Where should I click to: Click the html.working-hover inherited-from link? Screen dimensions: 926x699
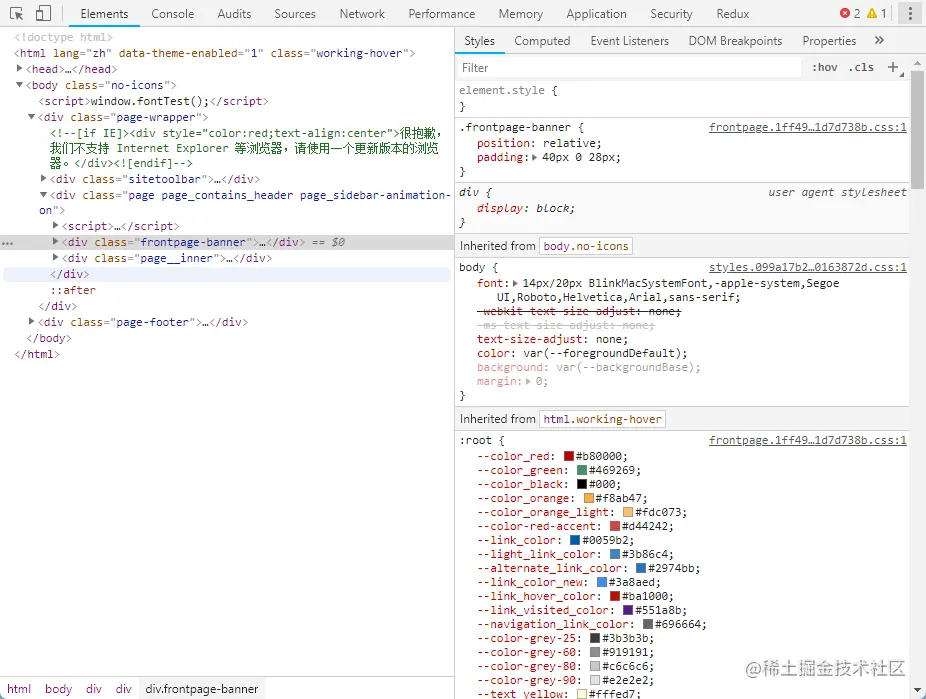click(602, 419)
